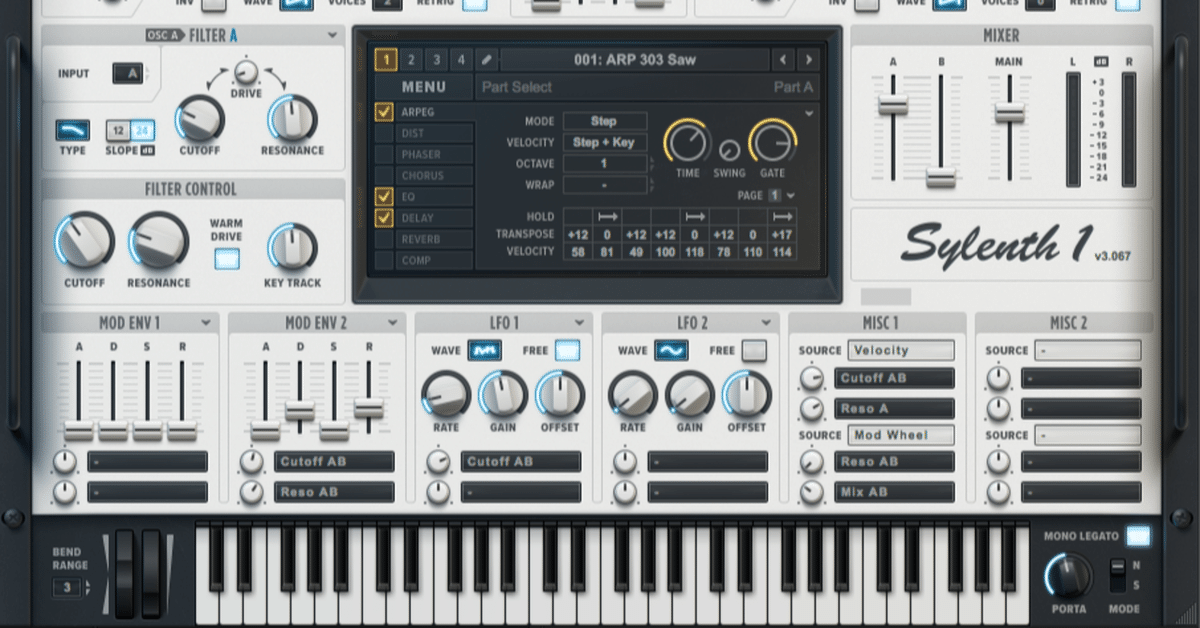1200x628 pixels.
Task: Switch to part tab 3
Action: pos(436,60)
